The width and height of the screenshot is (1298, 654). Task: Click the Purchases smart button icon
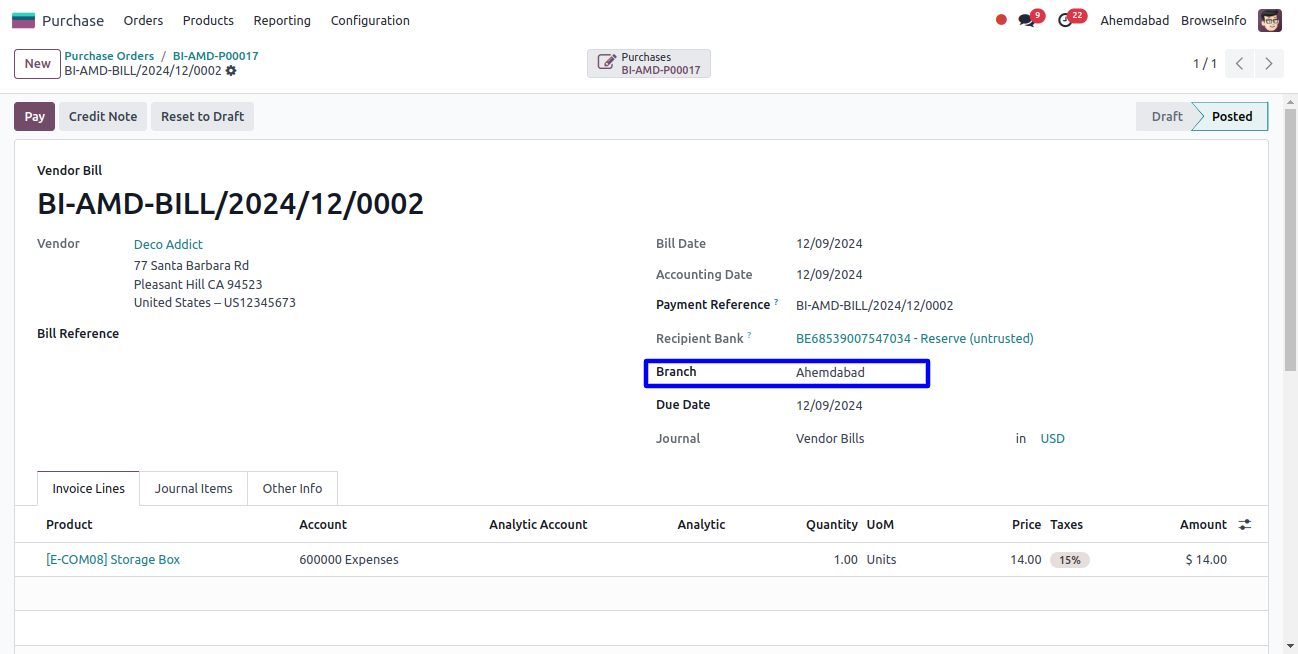607,63
